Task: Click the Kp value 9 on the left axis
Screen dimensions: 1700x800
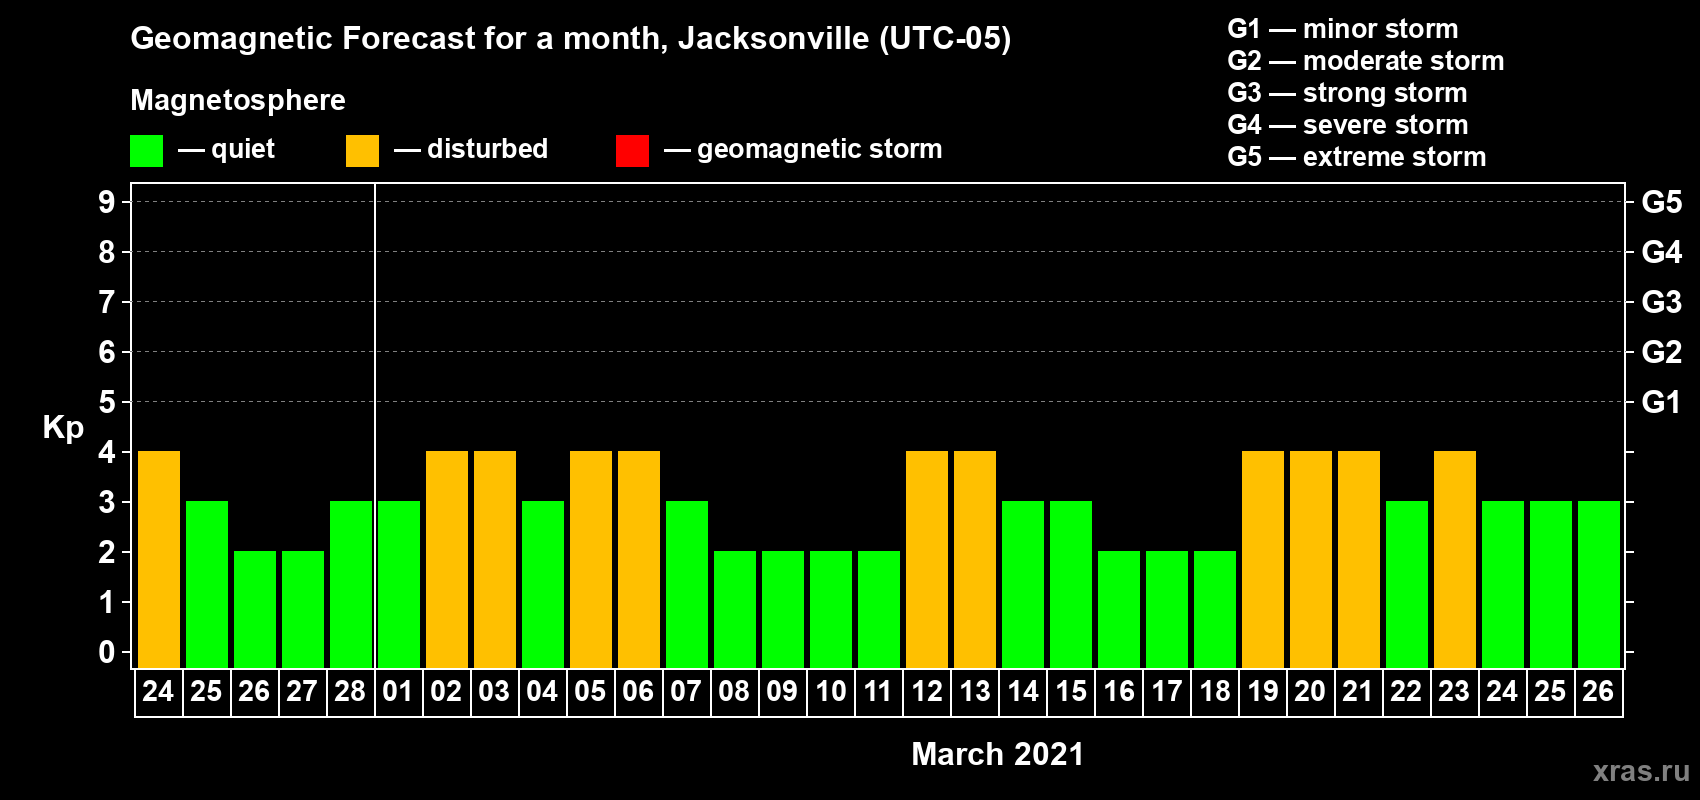Action: (107, 202)
